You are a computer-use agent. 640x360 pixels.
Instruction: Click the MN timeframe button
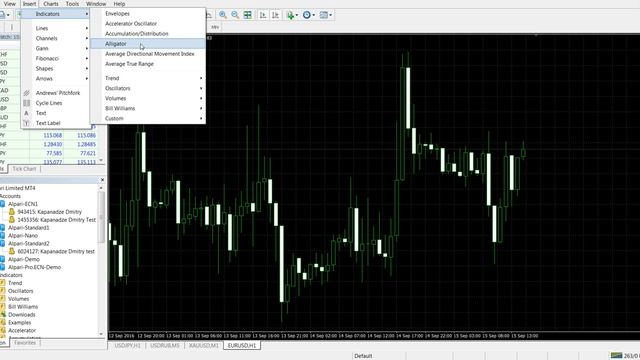(215, 27)
